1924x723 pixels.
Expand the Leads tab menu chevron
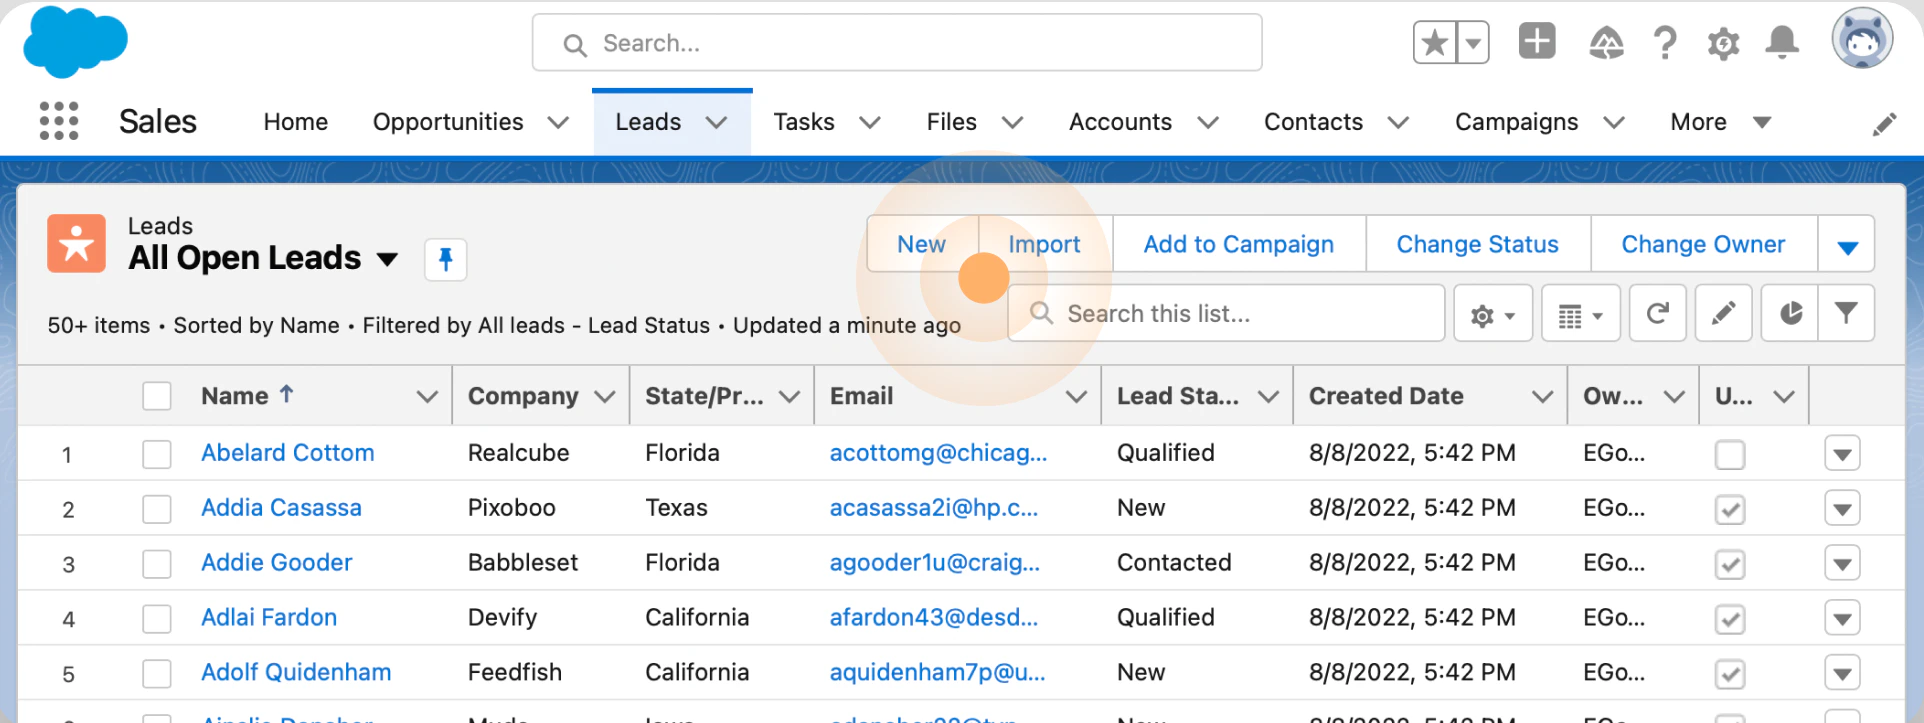point(716,123)
